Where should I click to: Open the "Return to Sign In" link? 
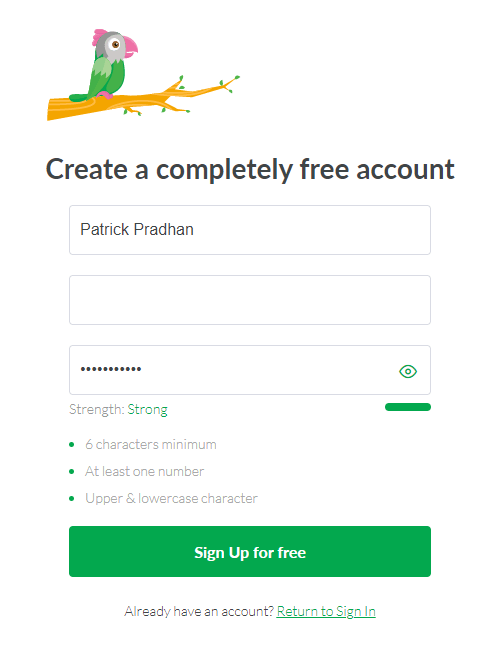click(326, 611)
